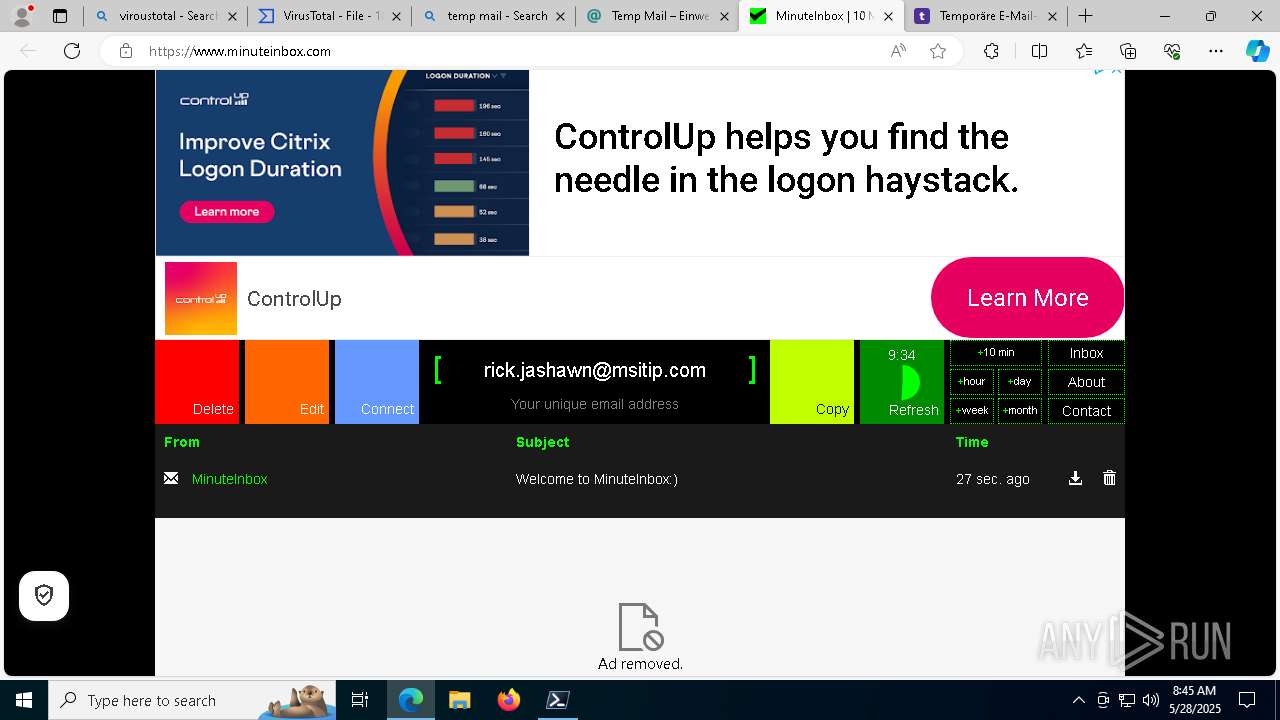Viewport: 1280px width, 720px height.
Task: Open Firefox from taskbar
Action: click(509, 700)
